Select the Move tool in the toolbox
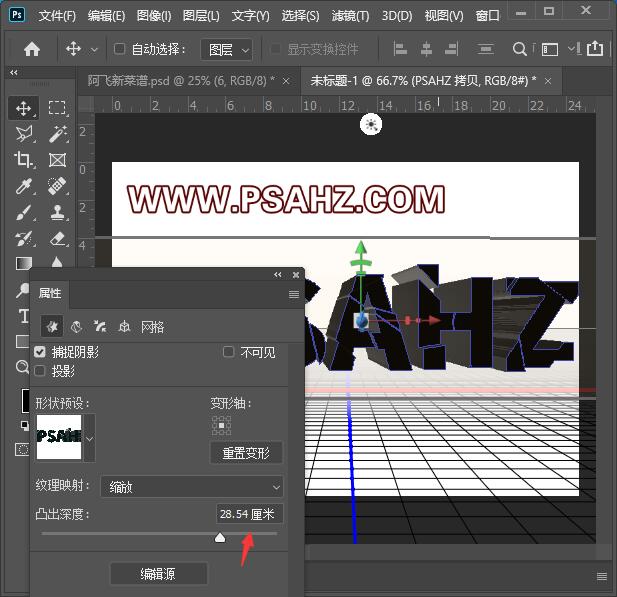617x597 pixels. click(24, 108)
